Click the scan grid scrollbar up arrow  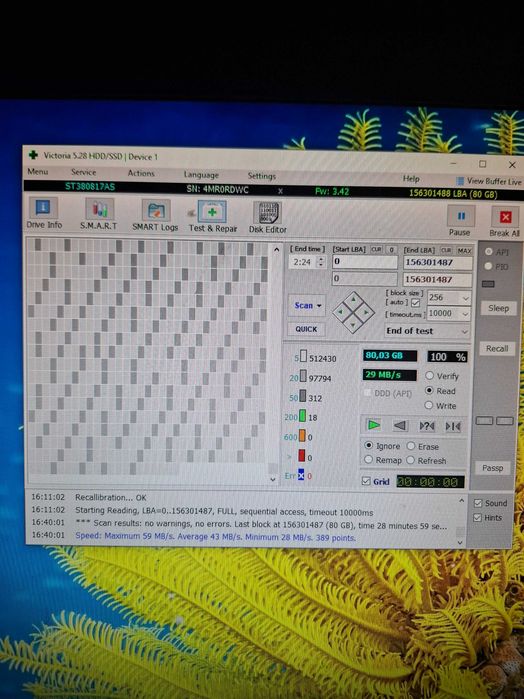pyautogui.click(x=276, y=250)
